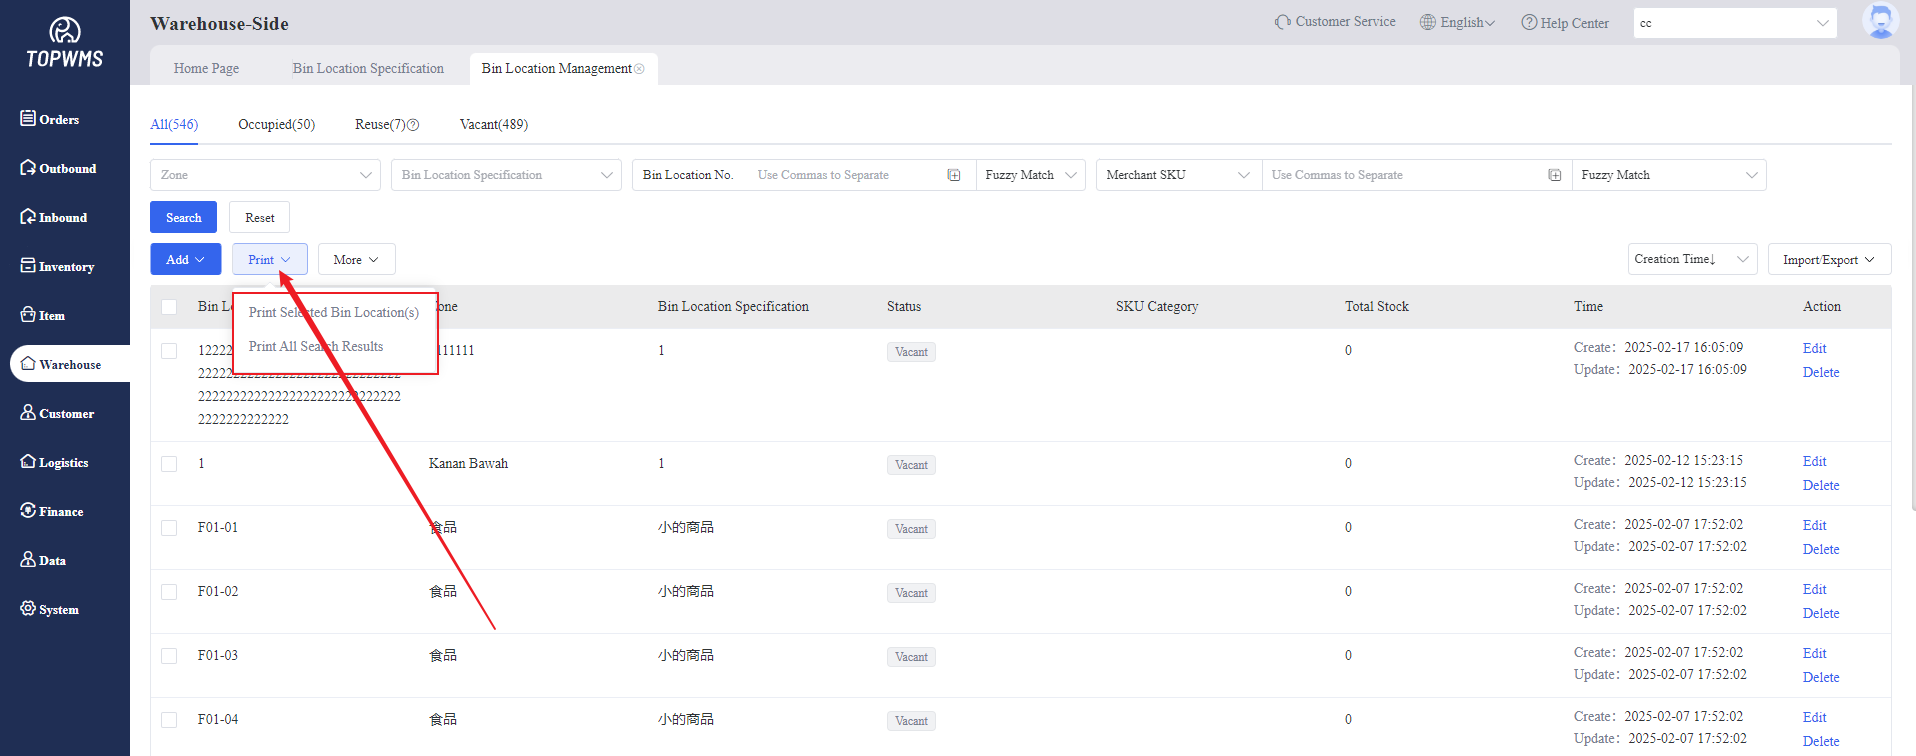Screen dimensions: 1916x756
Task: Click the Customer Service headset icon
Action: [x=1282, y=22]
